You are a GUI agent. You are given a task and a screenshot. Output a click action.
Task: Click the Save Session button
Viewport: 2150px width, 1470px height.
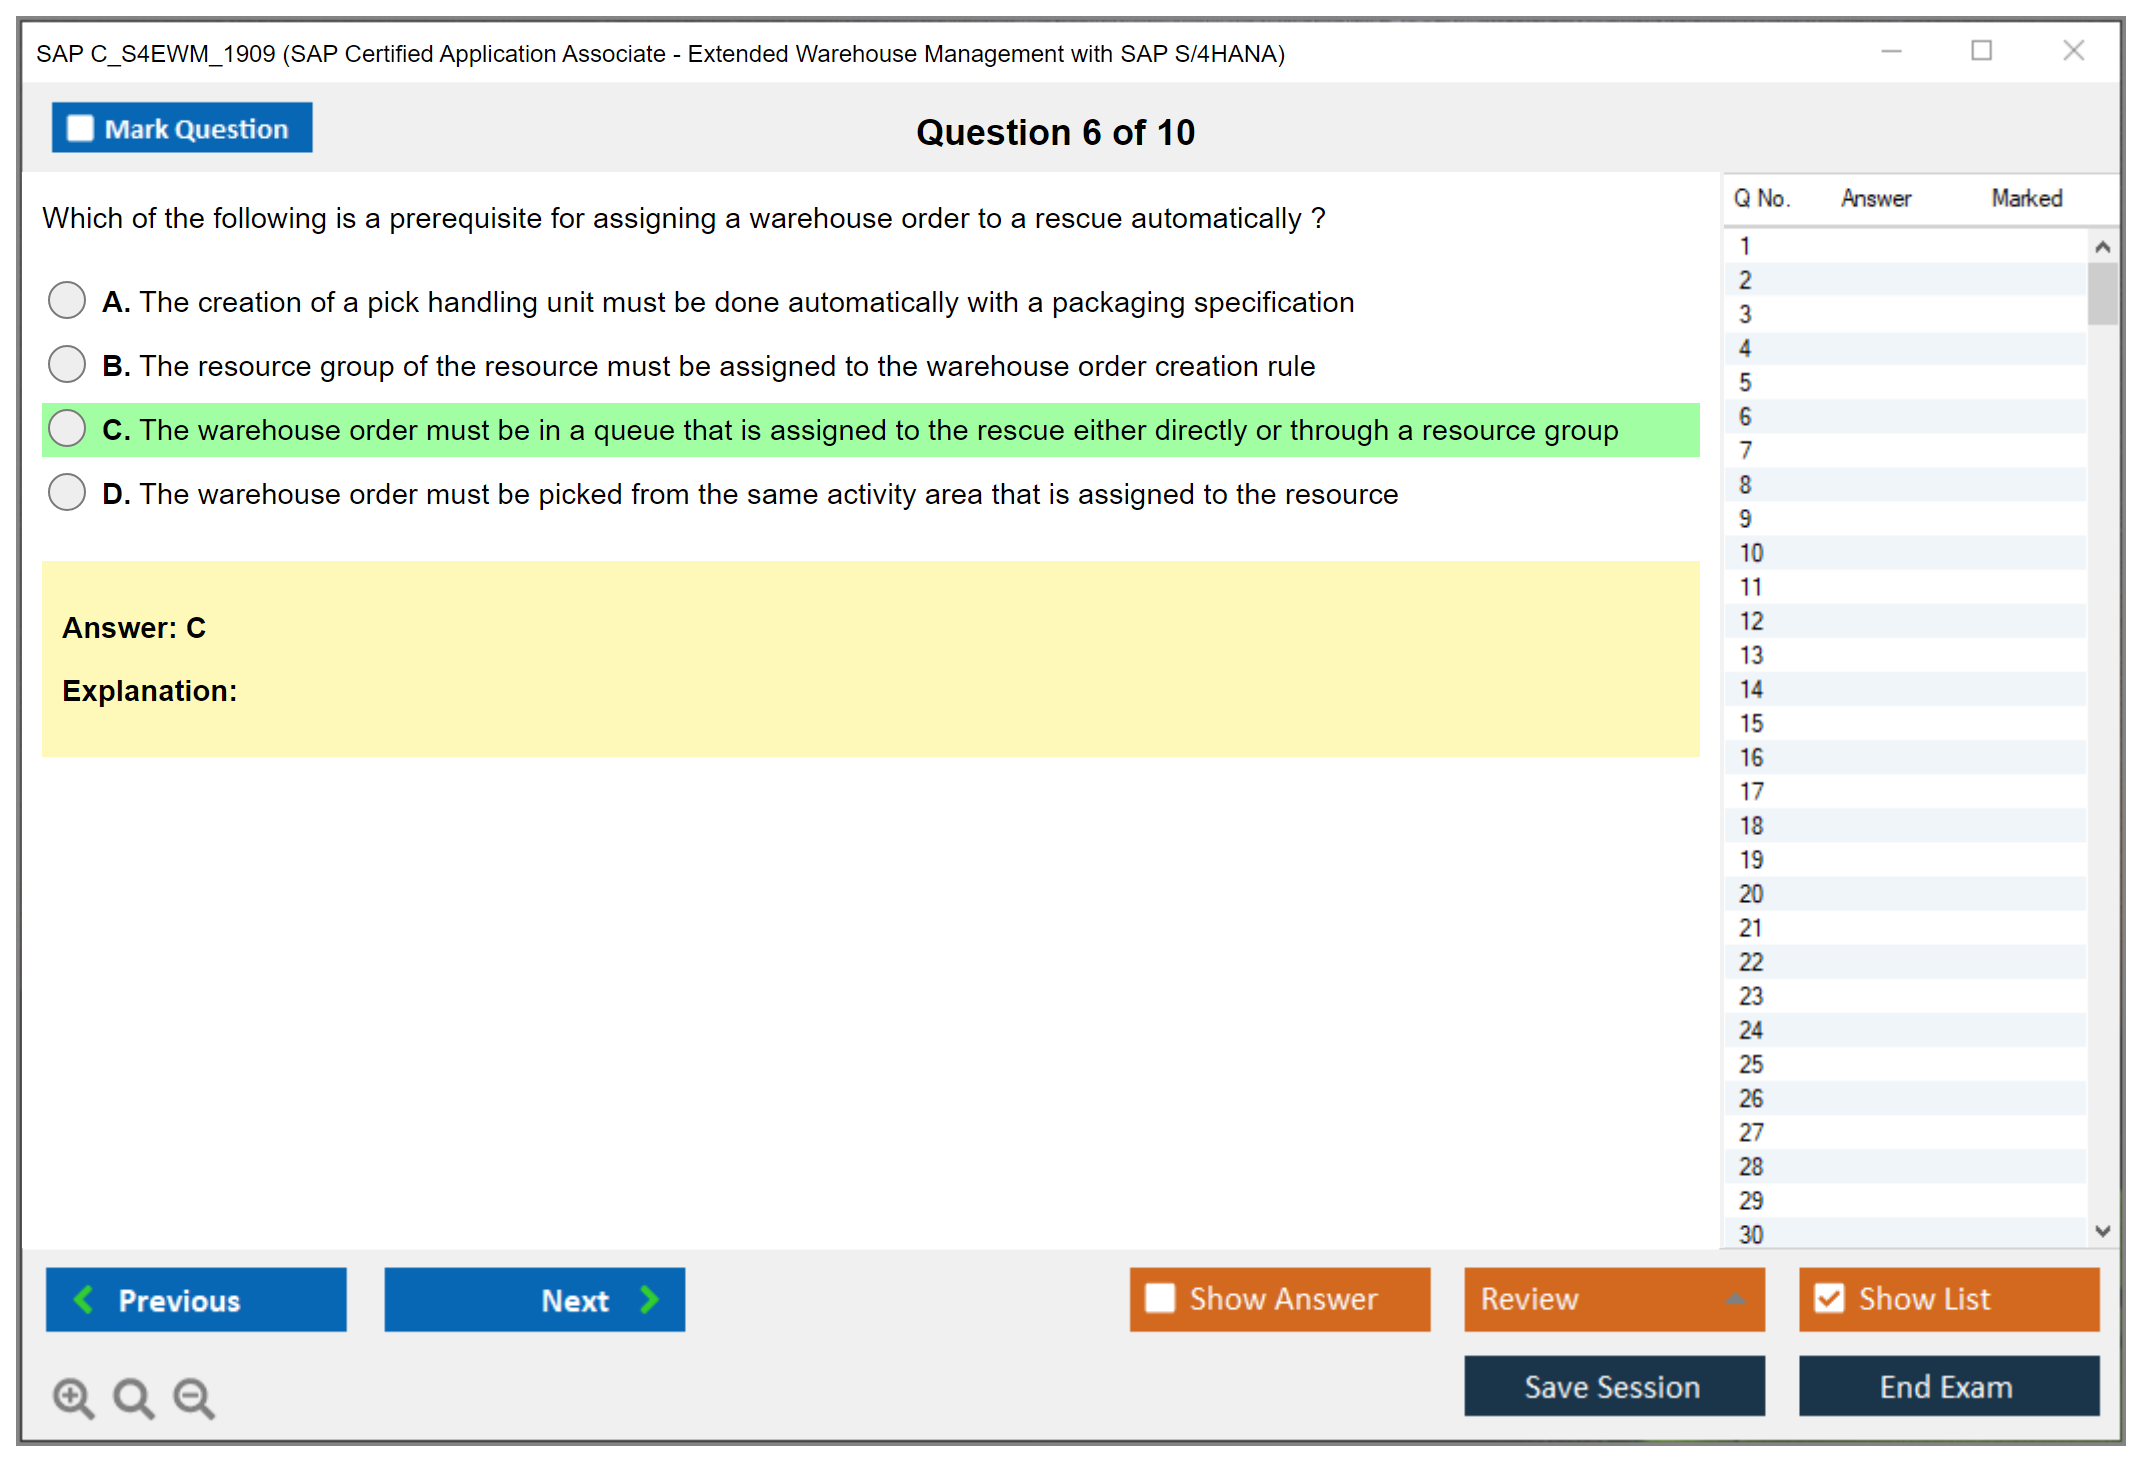(x=1613, y=1386)
